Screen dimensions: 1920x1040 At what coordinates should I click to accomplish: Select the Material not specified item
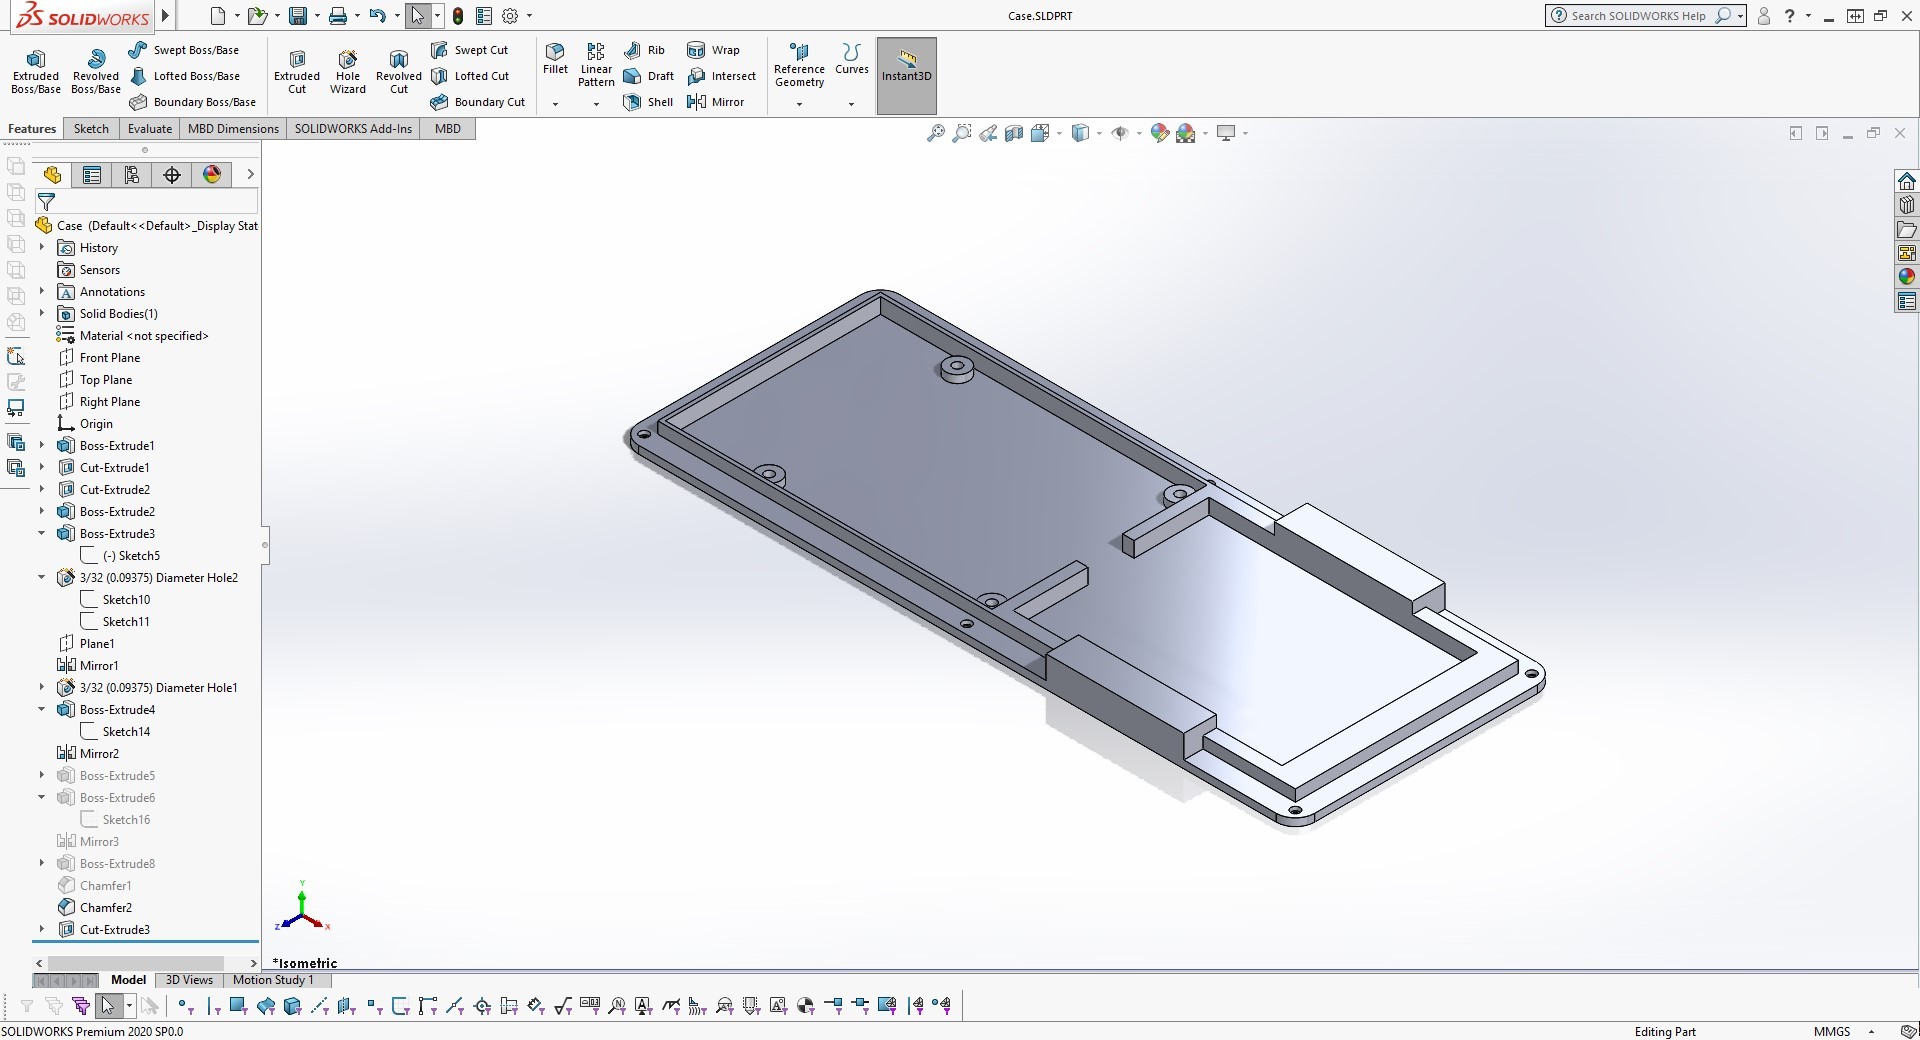133,336
